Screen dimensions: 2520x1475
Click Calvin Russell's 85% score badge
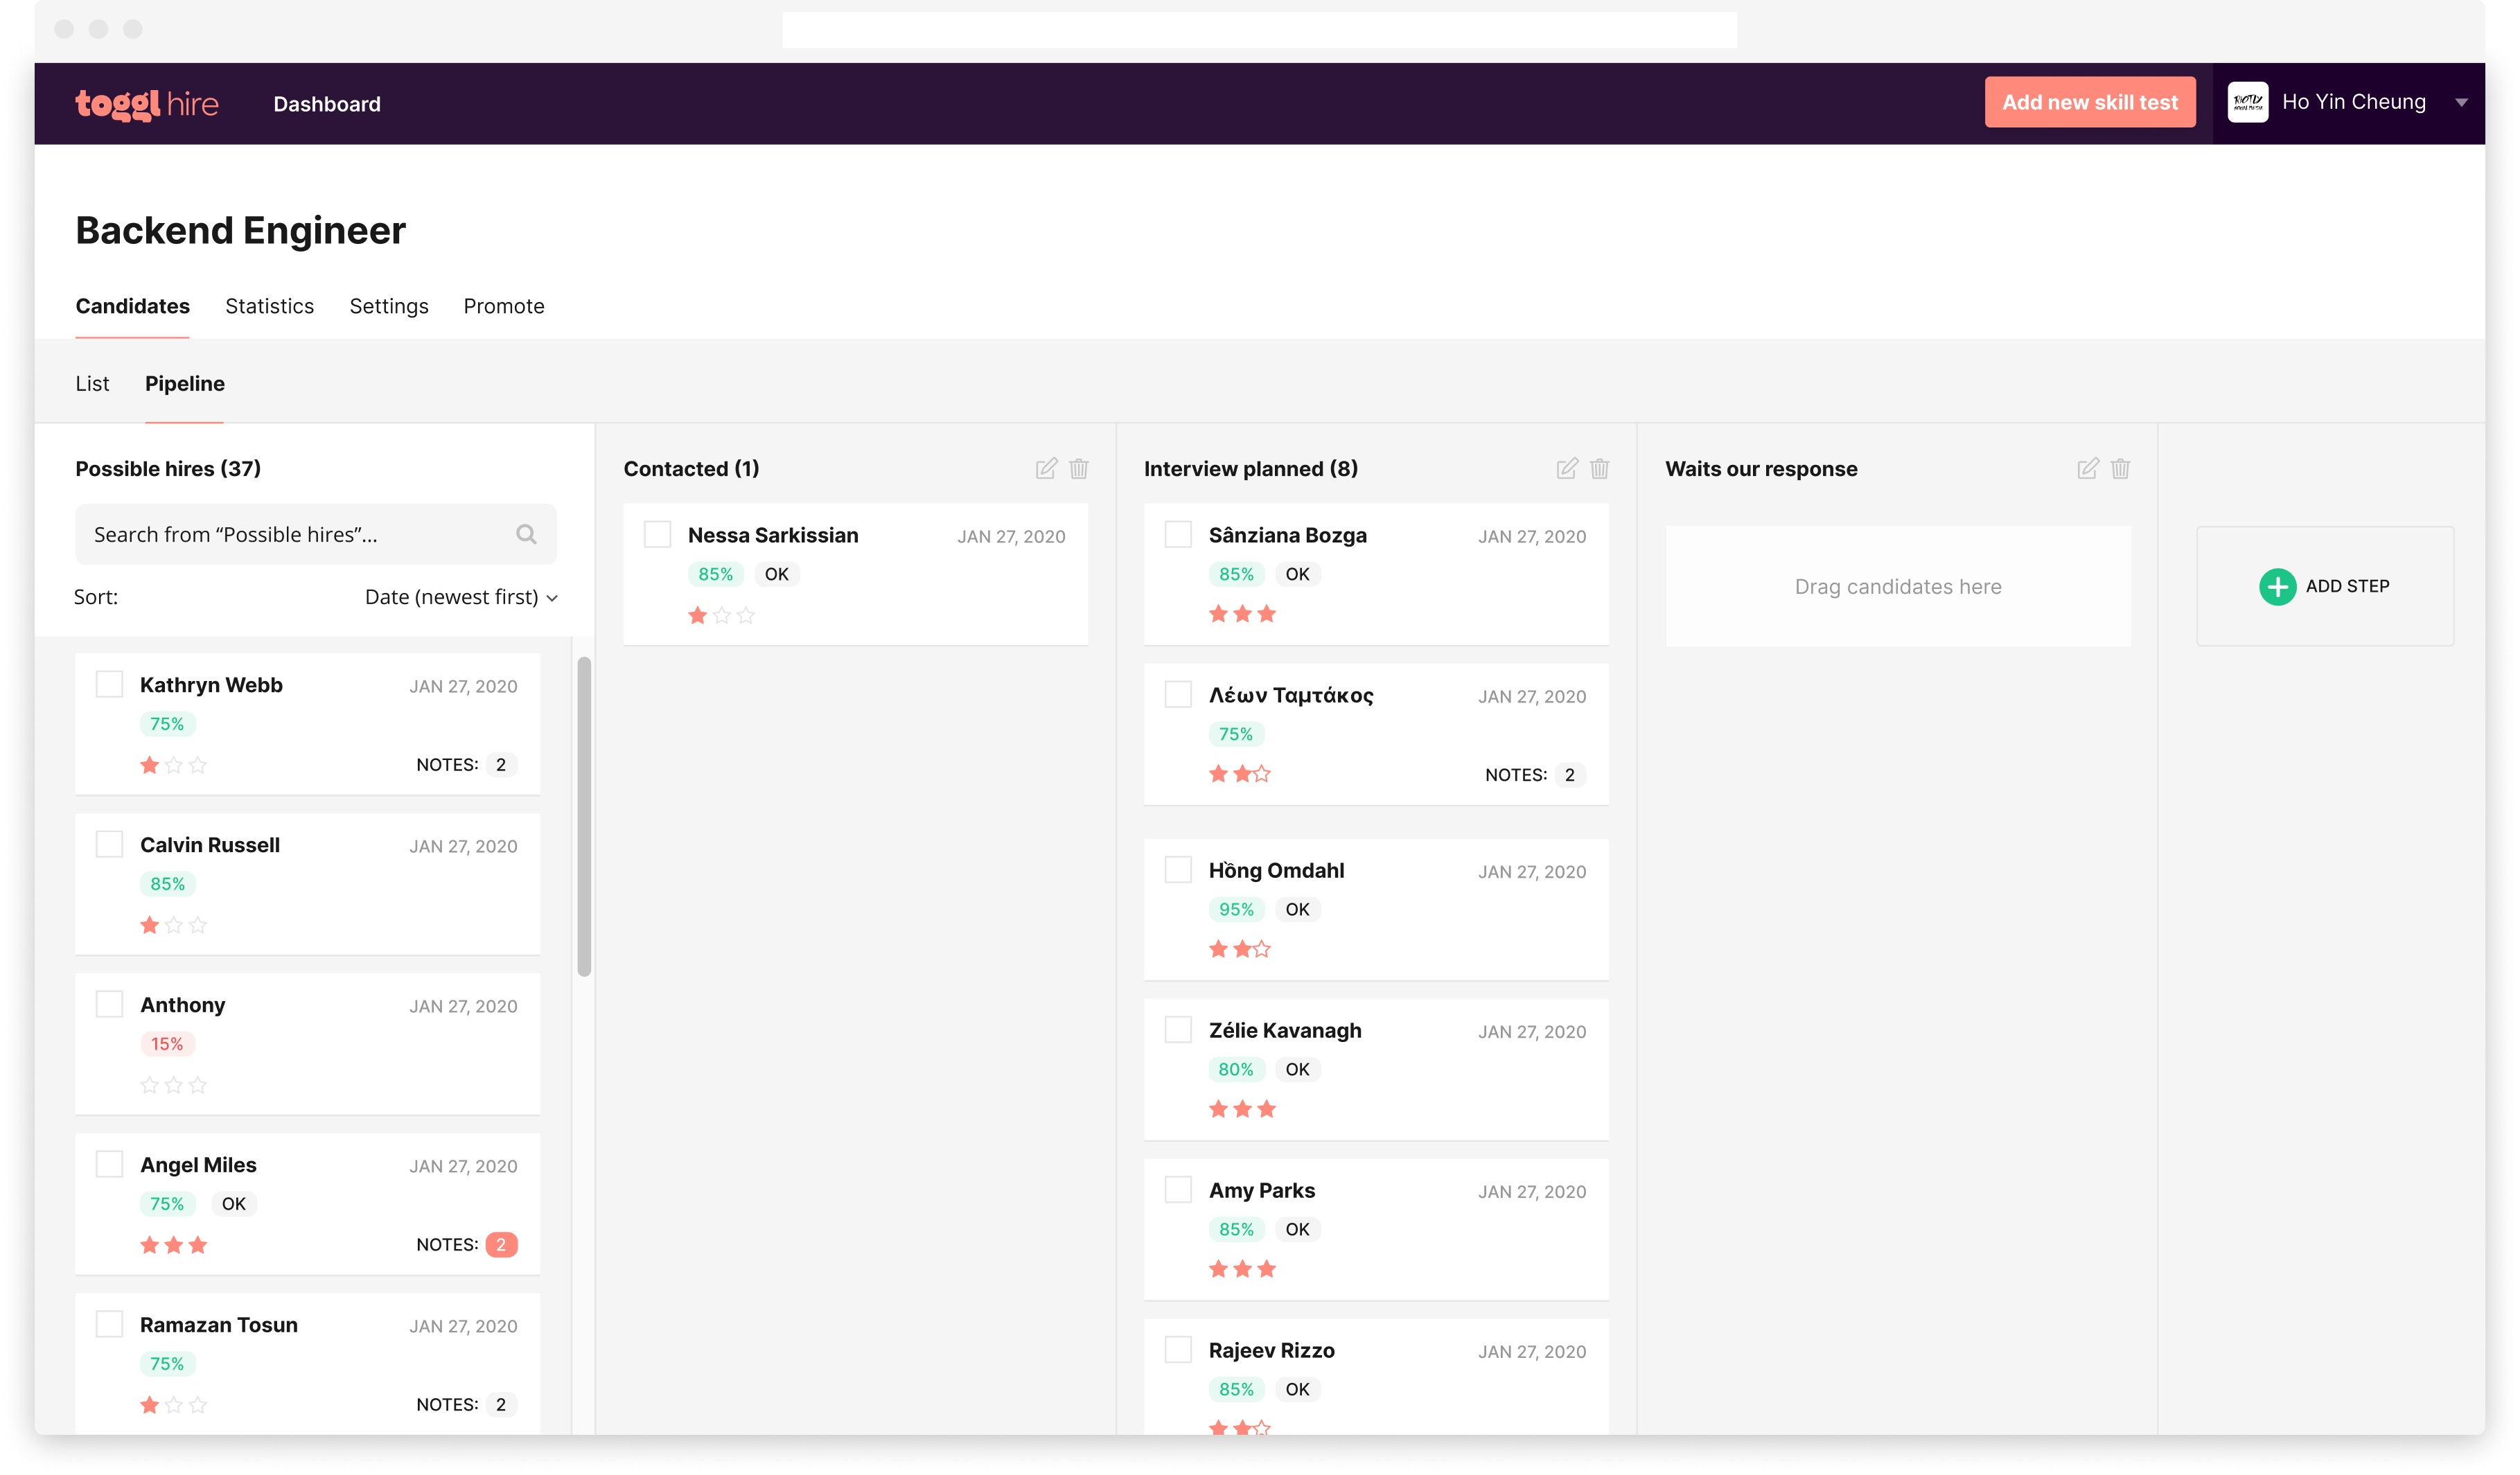click(167, 884)
